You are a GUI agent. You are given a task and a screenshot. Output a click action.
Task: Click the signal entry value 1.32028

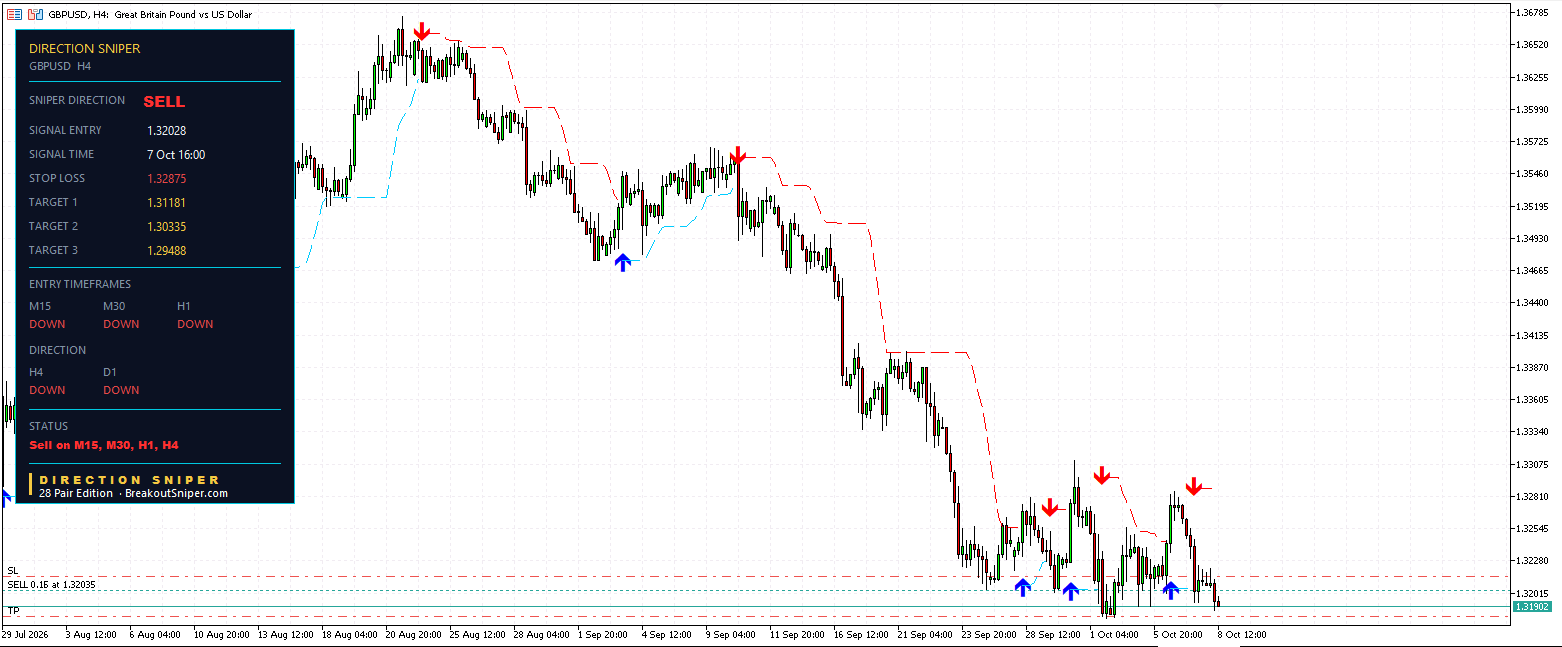tap(167, 130)
